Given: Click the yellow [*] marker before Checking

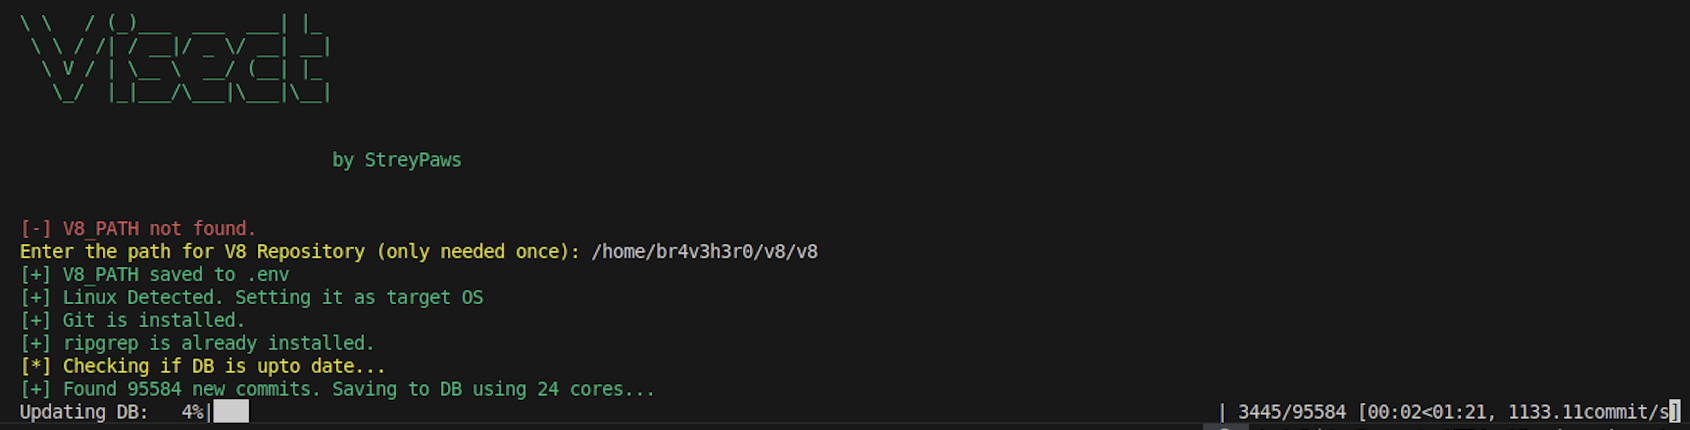Looking at the screenshot, I should click(36, 366).
